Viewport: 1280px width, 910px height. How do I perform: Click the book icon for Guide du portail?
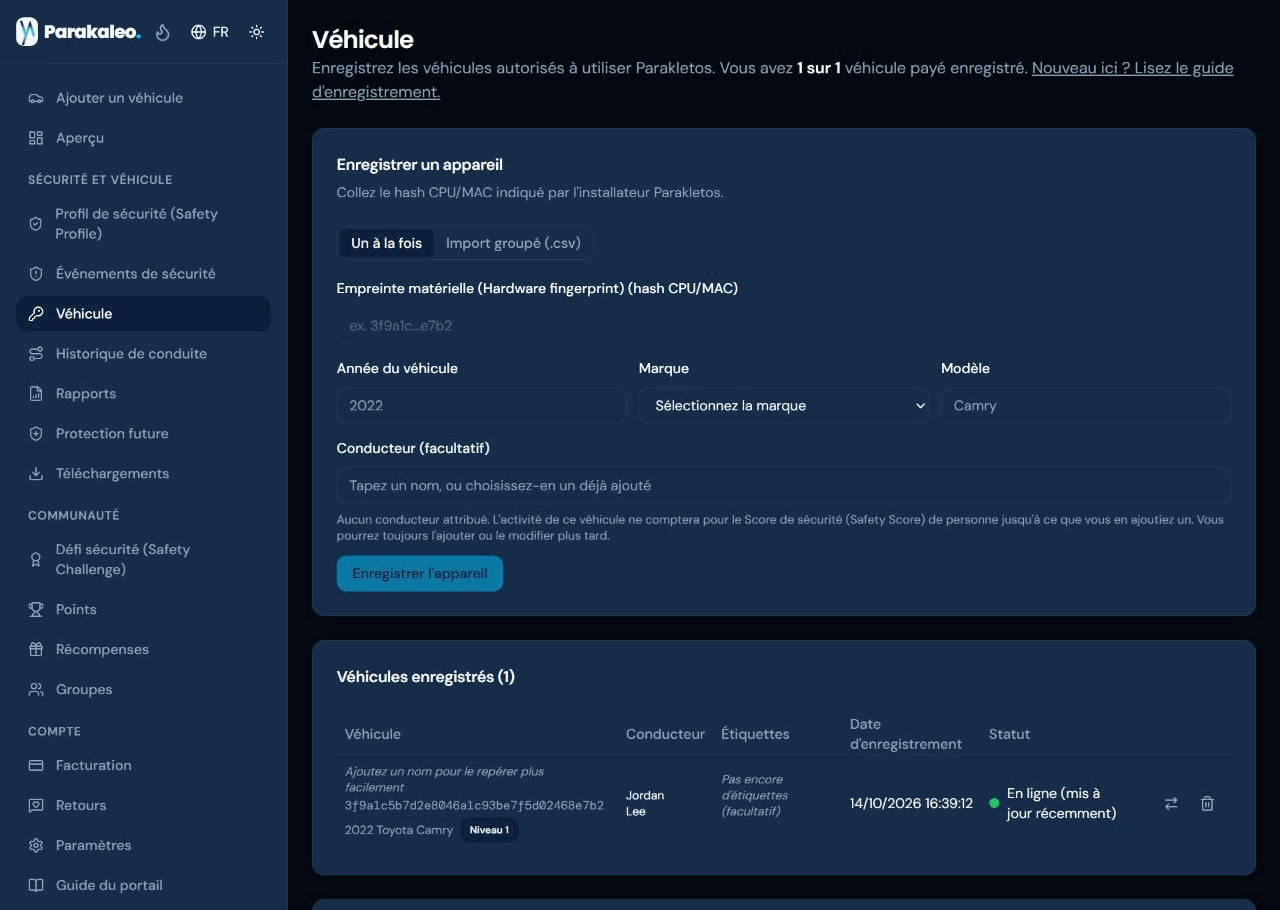36,886
